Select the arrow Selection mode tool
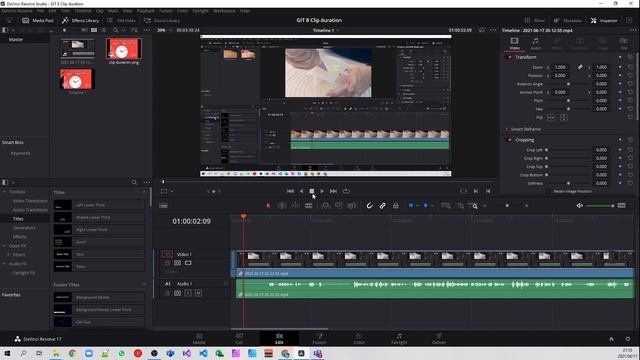Viewport: 640px width, 360px height. pyautogui.click(x=268, y=206)
